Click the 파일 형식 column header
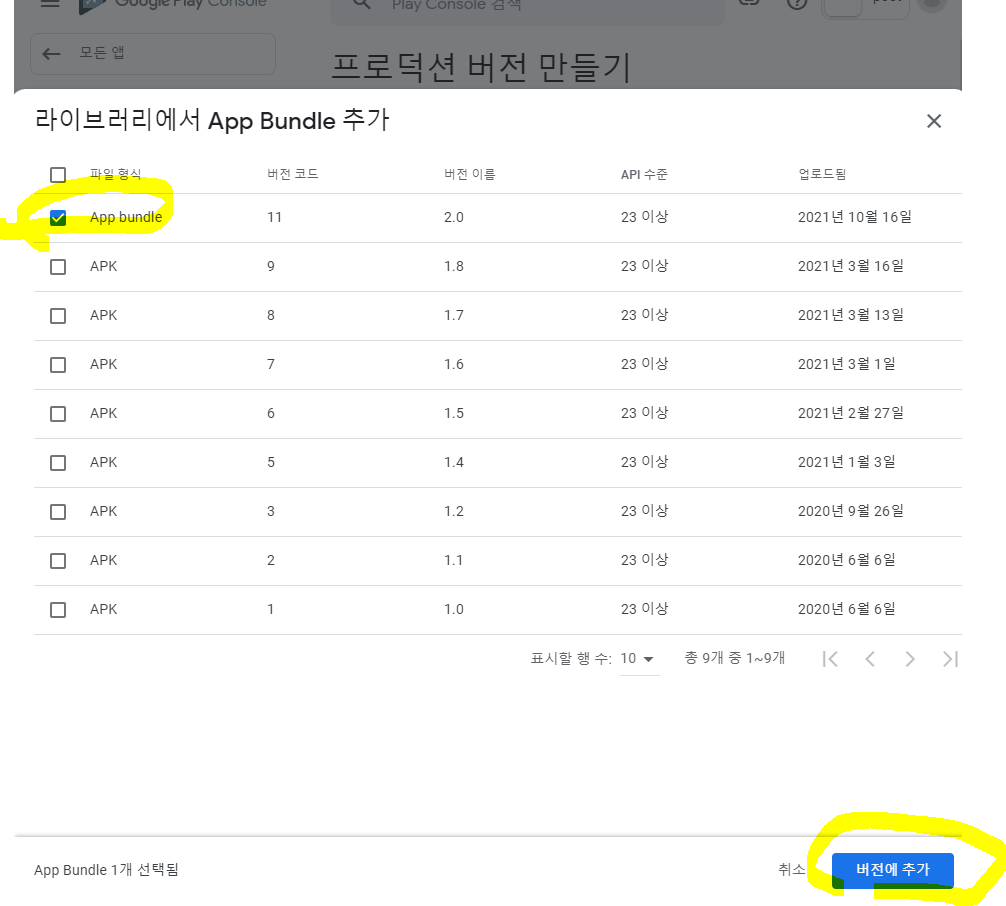This screenshot has width=1006, height=906. 115,174
